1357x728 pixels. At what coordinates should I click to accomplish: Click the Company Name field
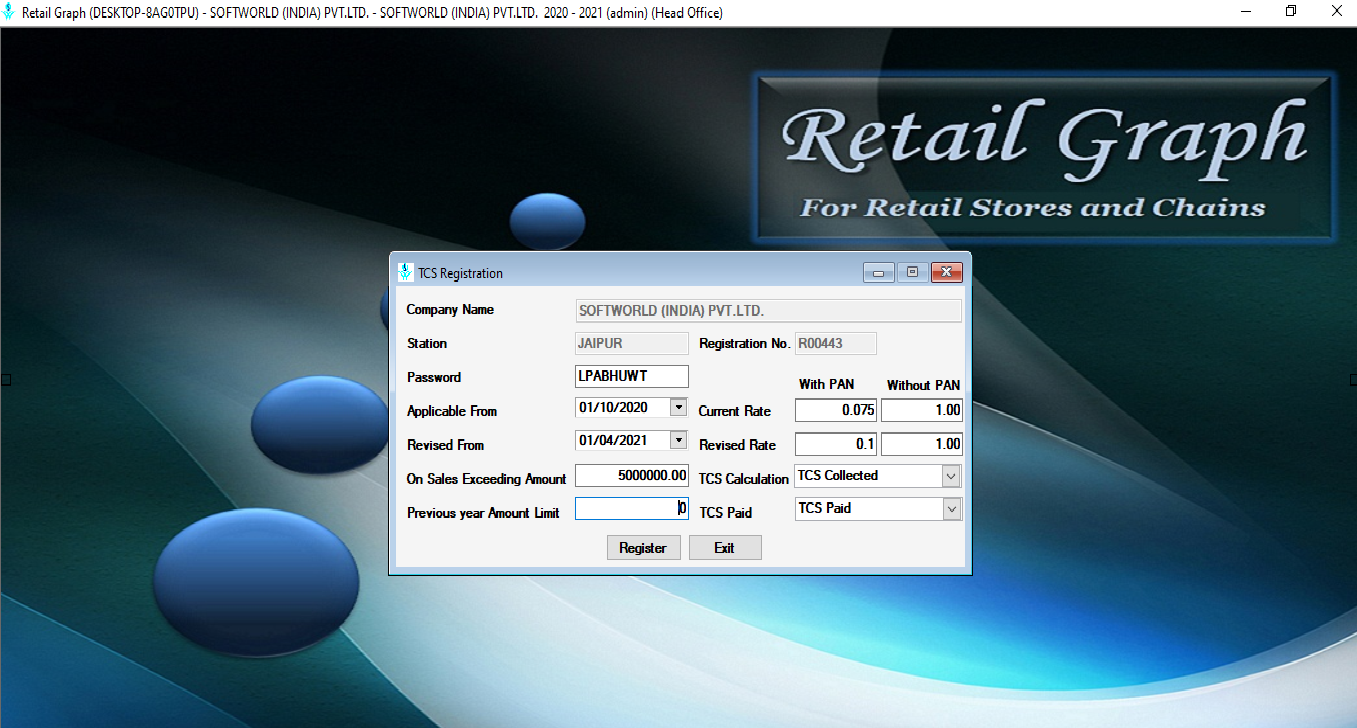(x=769, y=311)
